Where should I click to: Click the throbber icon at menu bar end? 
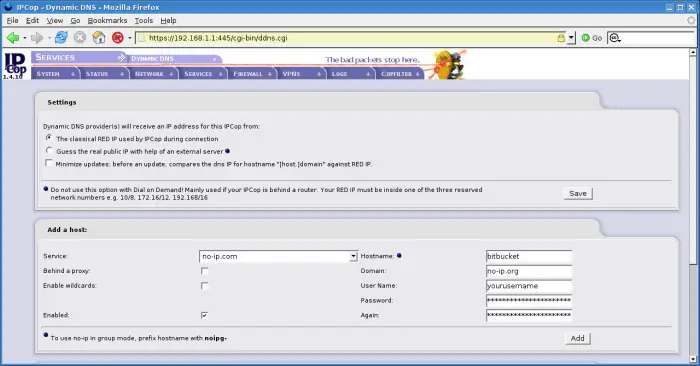coord(692,20)
